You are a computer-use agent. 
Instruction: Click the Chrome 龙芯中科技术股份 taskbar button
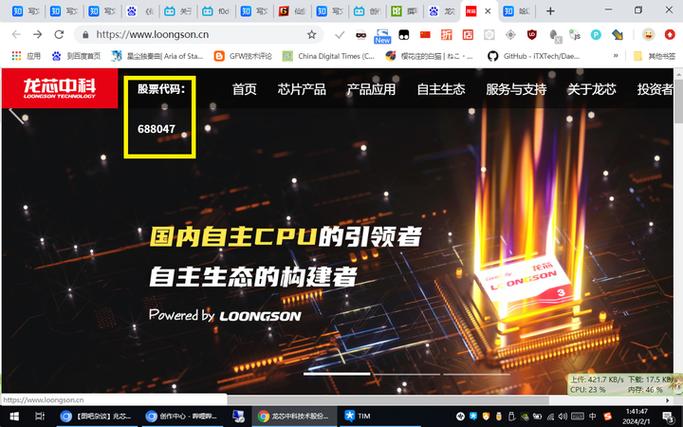[295, 417]
